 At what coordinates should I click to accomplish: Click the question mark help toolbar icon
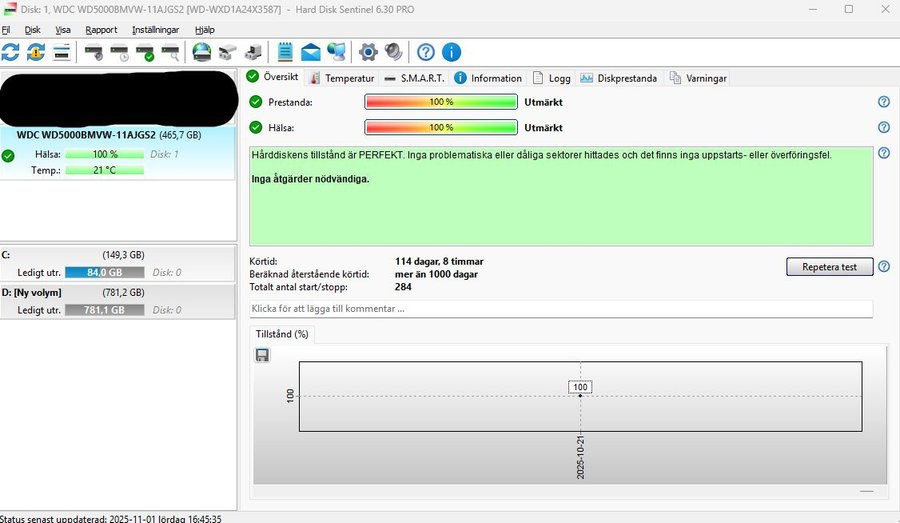click(x=426, y=52)
